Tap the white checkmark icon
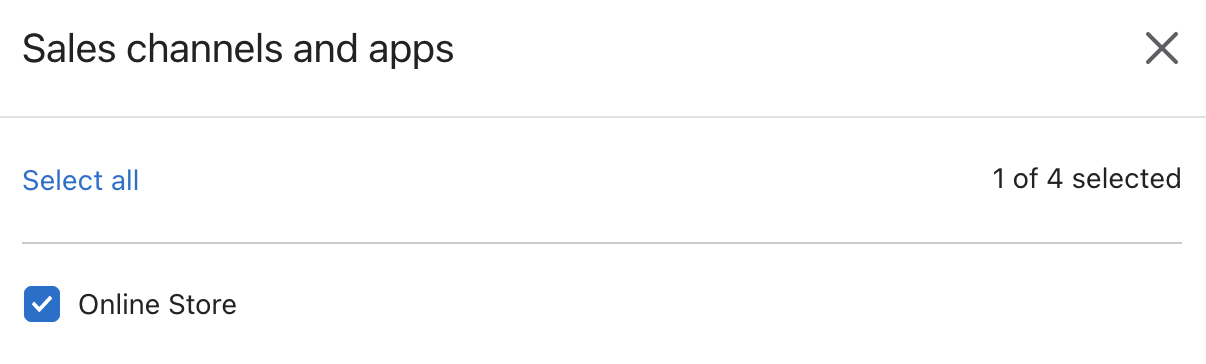Image resolution: width=1206 pixels, height=364 pixels. (42, 305)
